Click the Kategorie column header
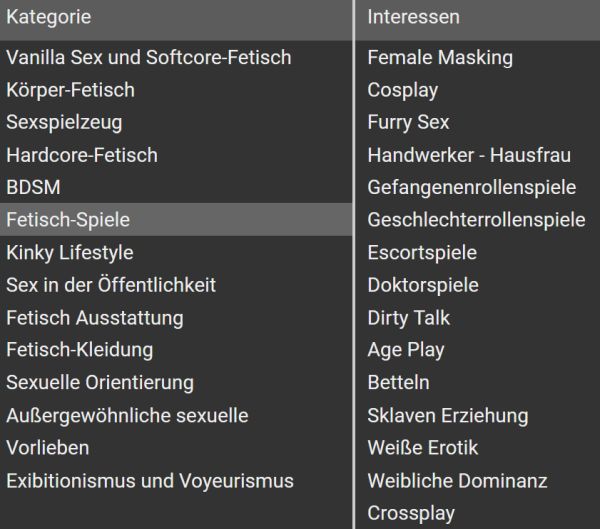 tap(49, 17)
